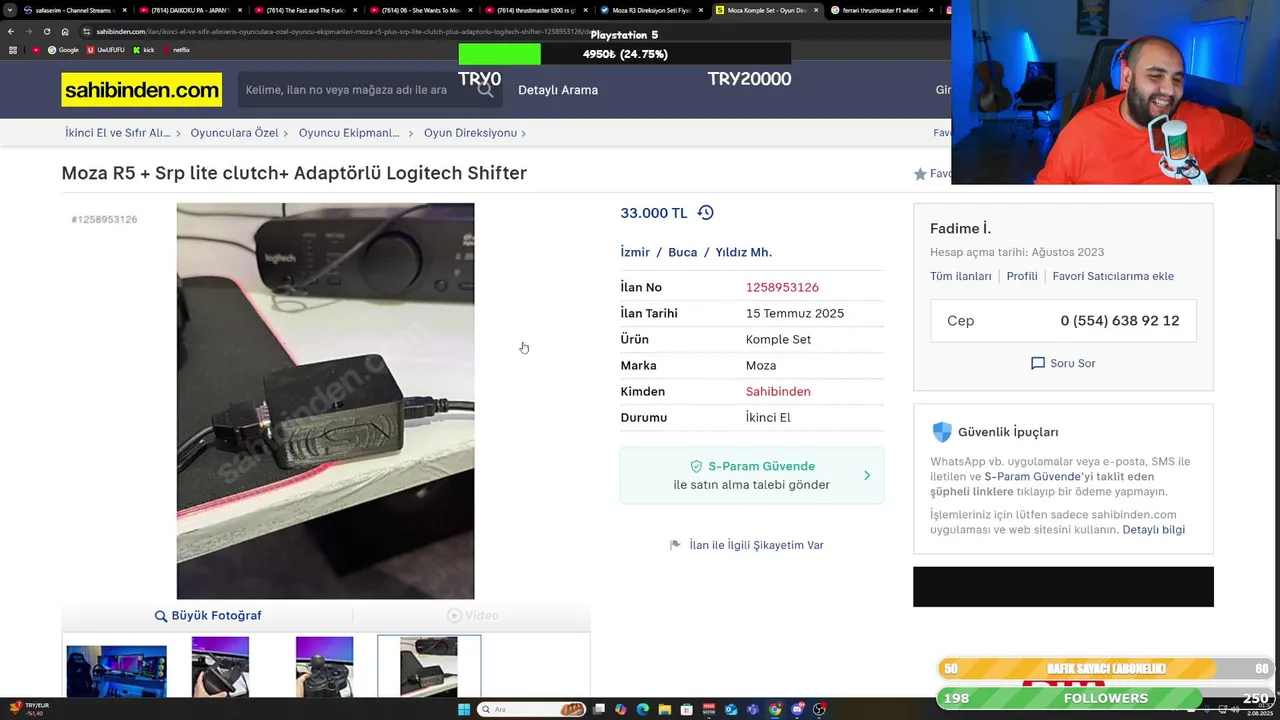Launch Microsoft Edge from the taskbar
Viewport: 1280px width, 720px height.
point(643,709)
